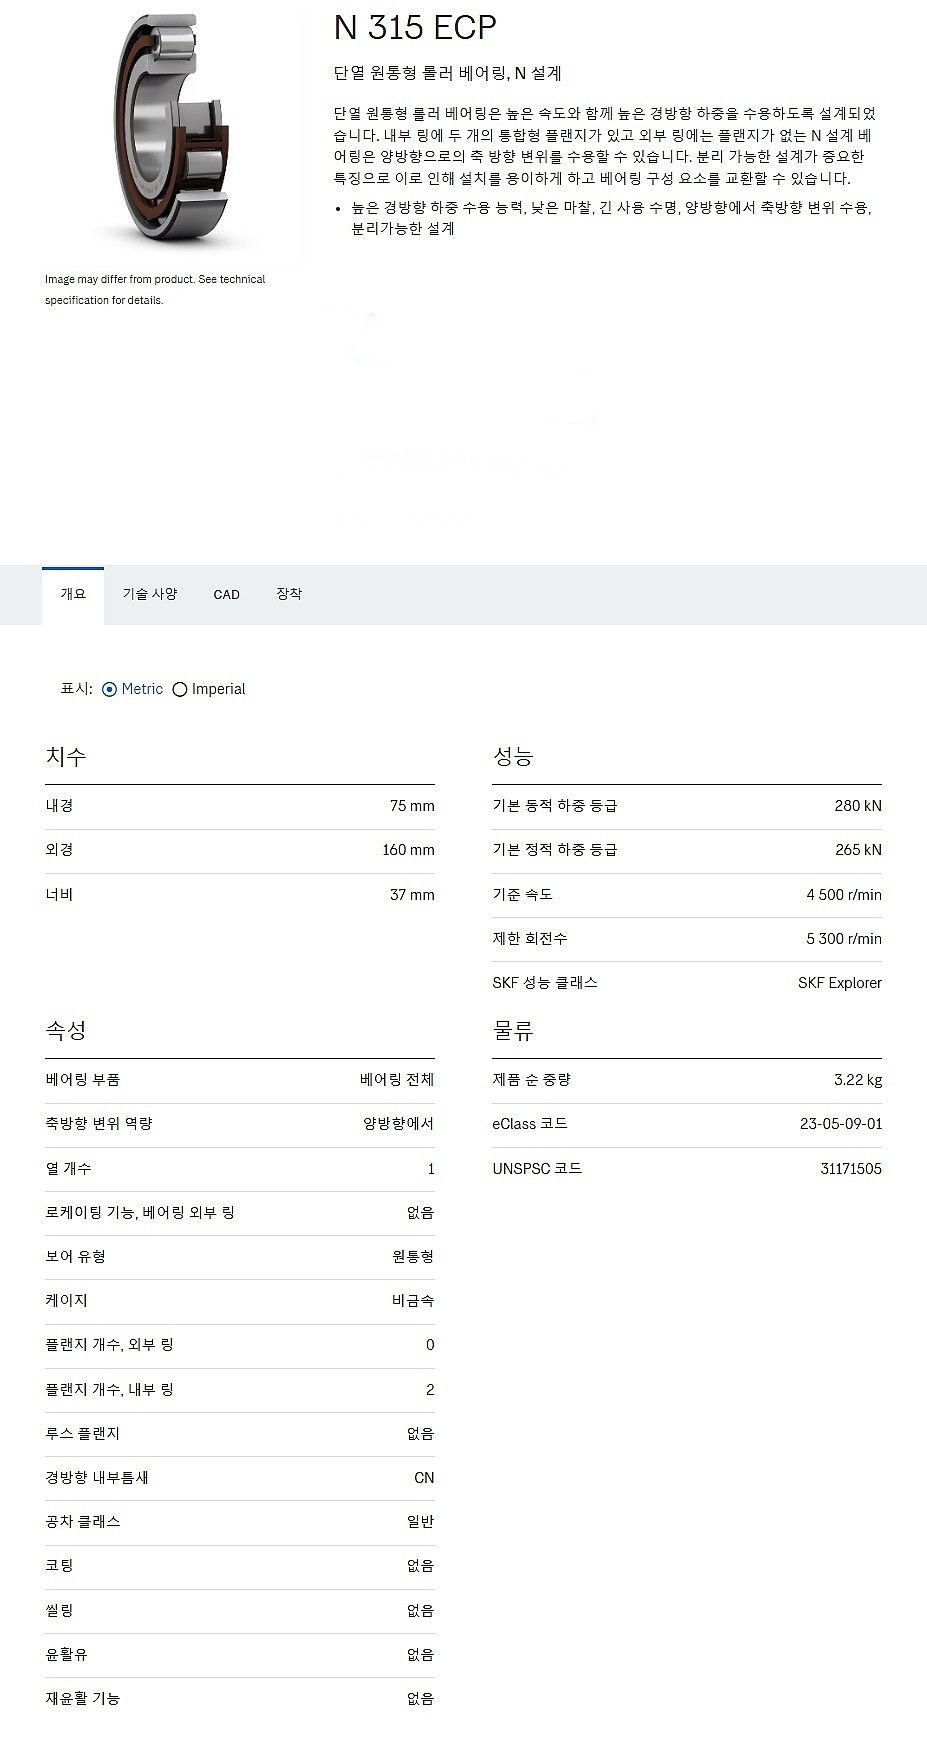Click the SKF Explorer value
Screen dimensions: 927x1739
click(840, 983)
